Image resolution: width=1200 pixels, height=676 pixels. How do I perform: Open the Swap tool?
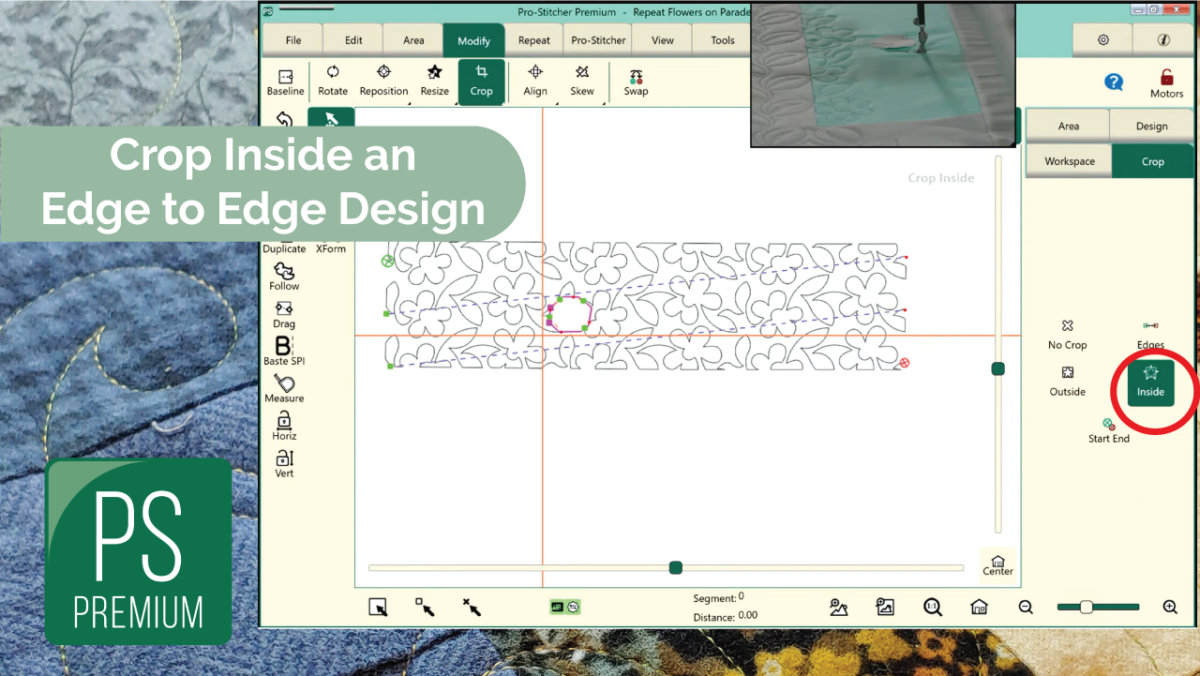(635, 81)
